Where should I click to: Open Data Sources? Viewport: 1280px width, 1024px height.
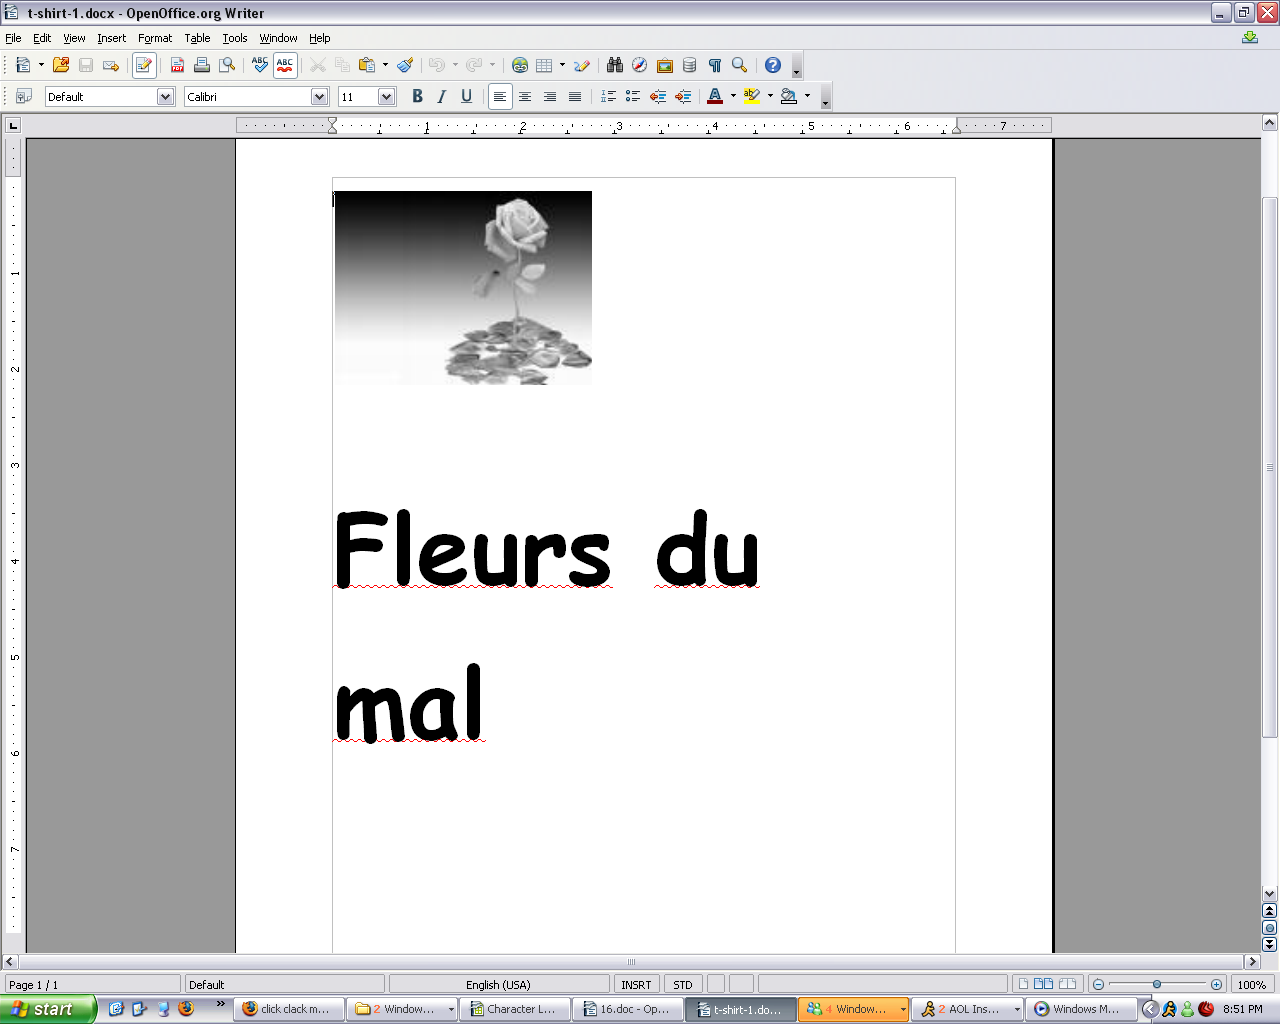[x=690, y=65]
